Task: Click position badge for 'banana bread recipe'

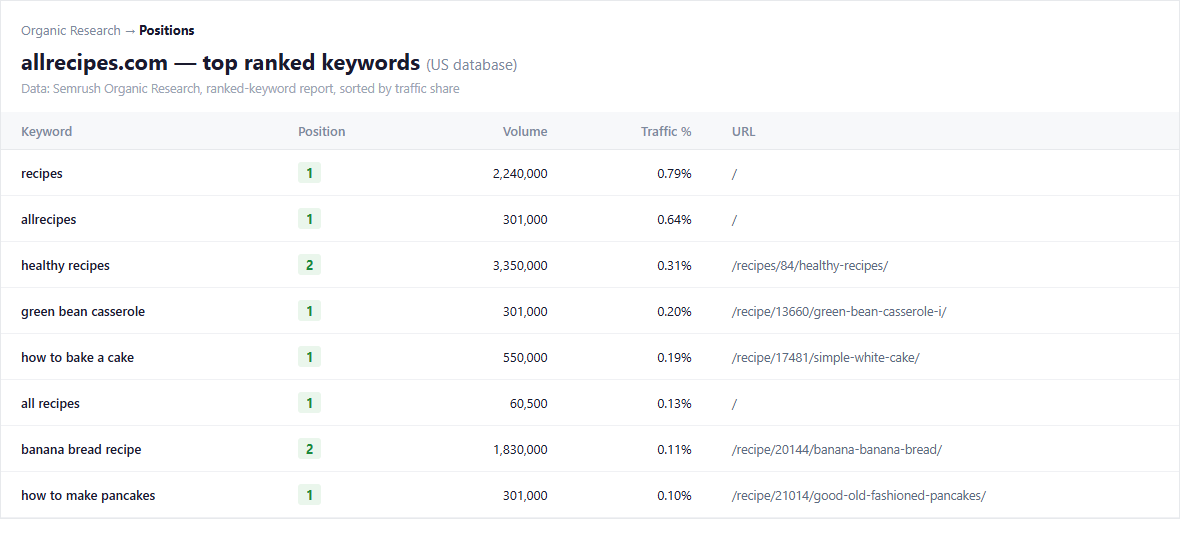Action: 309,449
